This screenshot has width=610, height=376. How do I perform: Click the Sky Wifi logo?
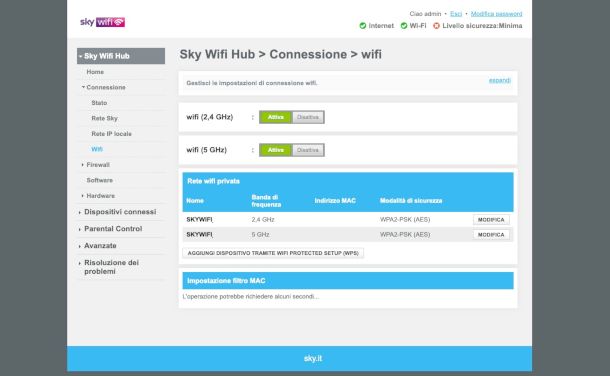102,22
